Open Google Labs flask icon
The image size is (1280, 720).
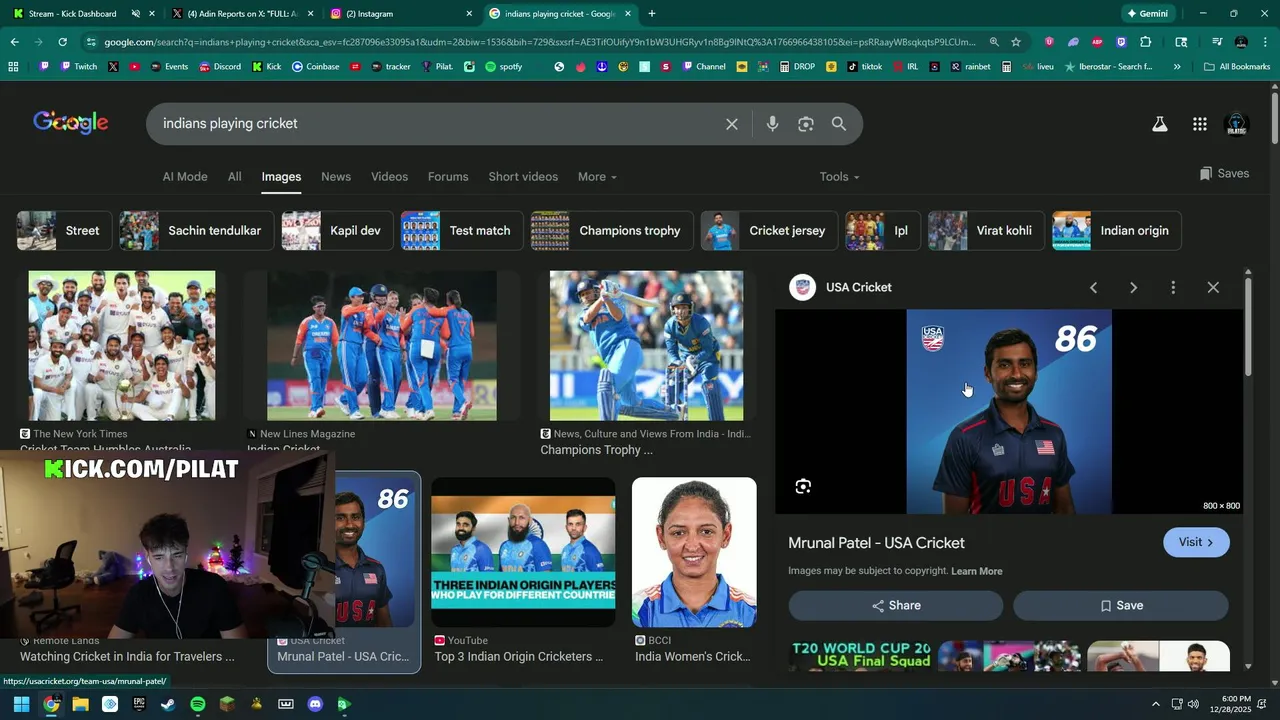click(x=1160, y=124)
